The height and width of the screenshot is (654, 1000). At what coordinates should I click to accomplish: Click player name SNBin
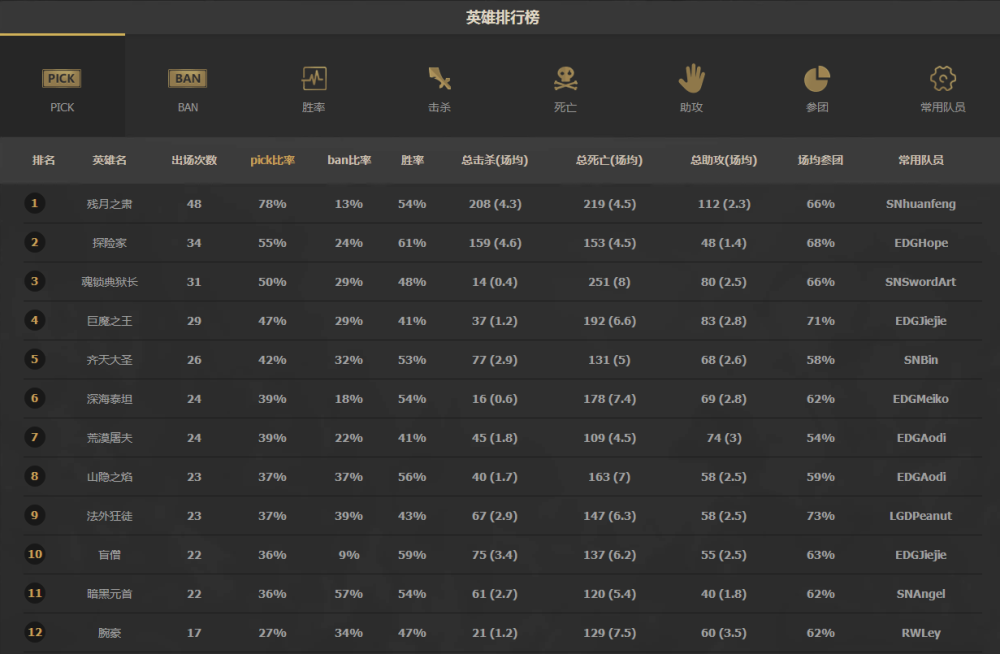pyautogui.click(x=921, y=360)
